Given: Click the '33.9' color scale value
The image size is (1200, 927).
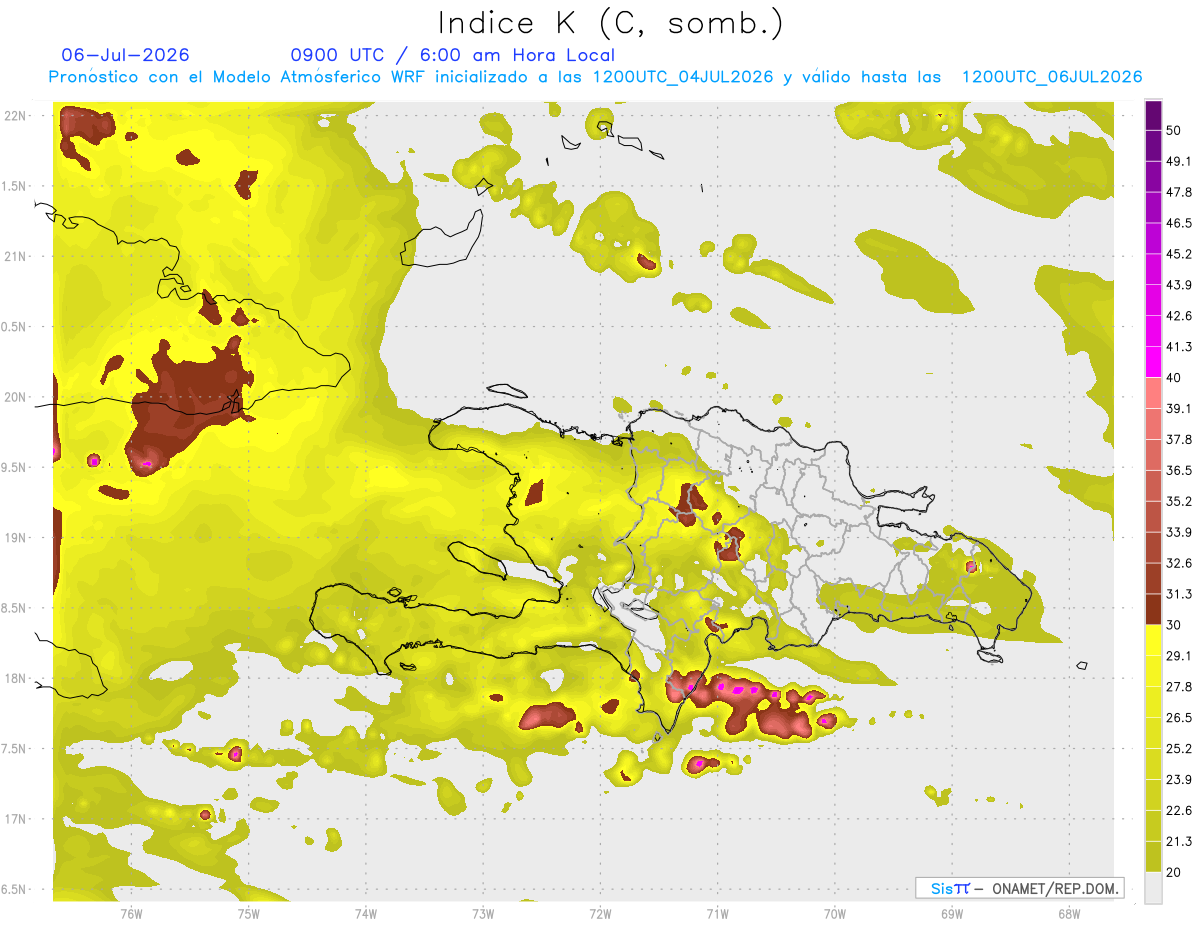Looking at the screenshot, I should pos(1179,532).
